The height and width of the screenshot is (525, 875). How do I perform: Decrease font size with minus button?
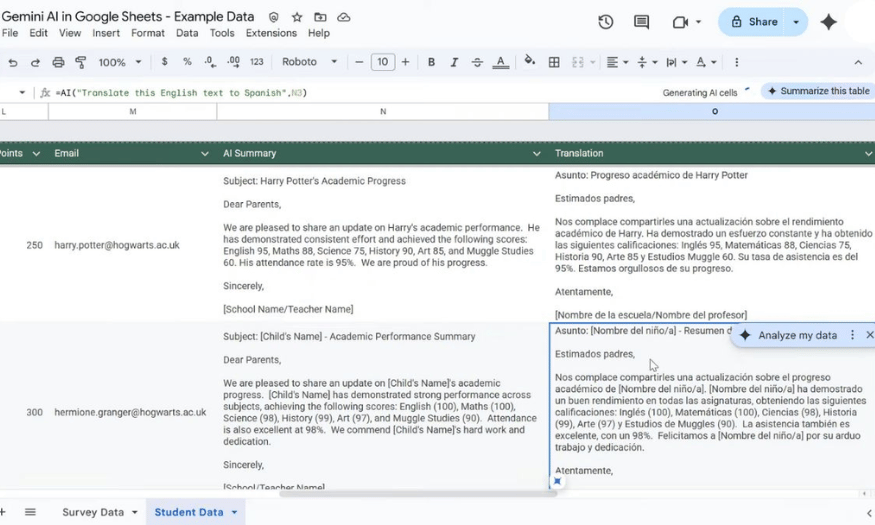click(x=359, y=62)
